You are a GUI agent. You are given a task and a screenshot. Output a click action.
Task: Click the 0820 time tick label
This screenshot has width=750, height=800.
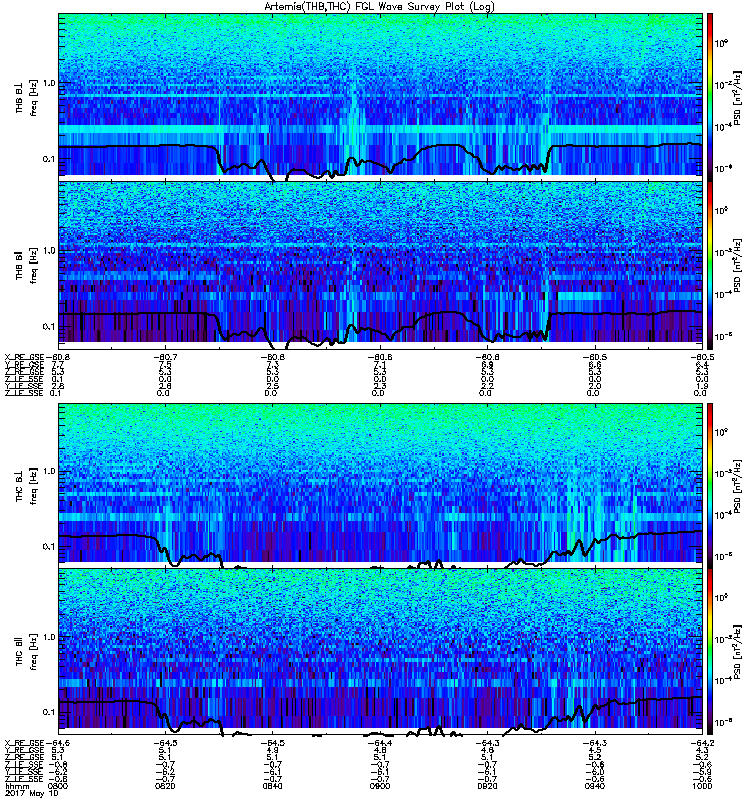(x=165, y=786)
